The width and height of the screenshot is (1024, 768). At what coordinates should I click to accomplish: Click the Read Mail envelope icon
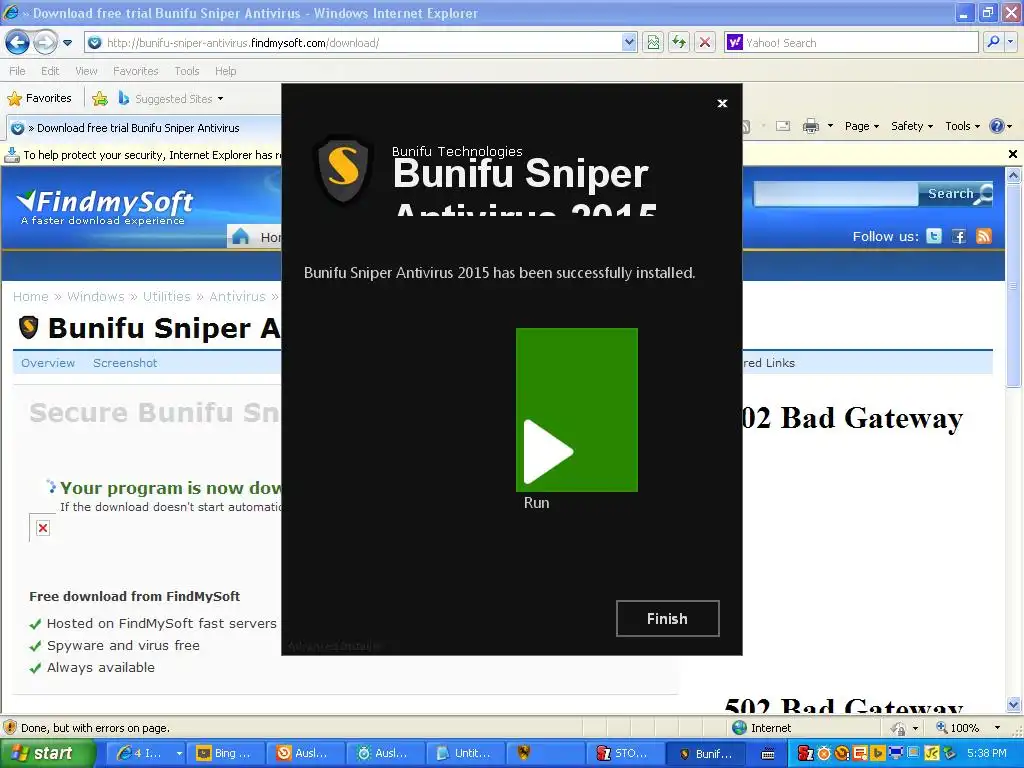click(783, 126)
